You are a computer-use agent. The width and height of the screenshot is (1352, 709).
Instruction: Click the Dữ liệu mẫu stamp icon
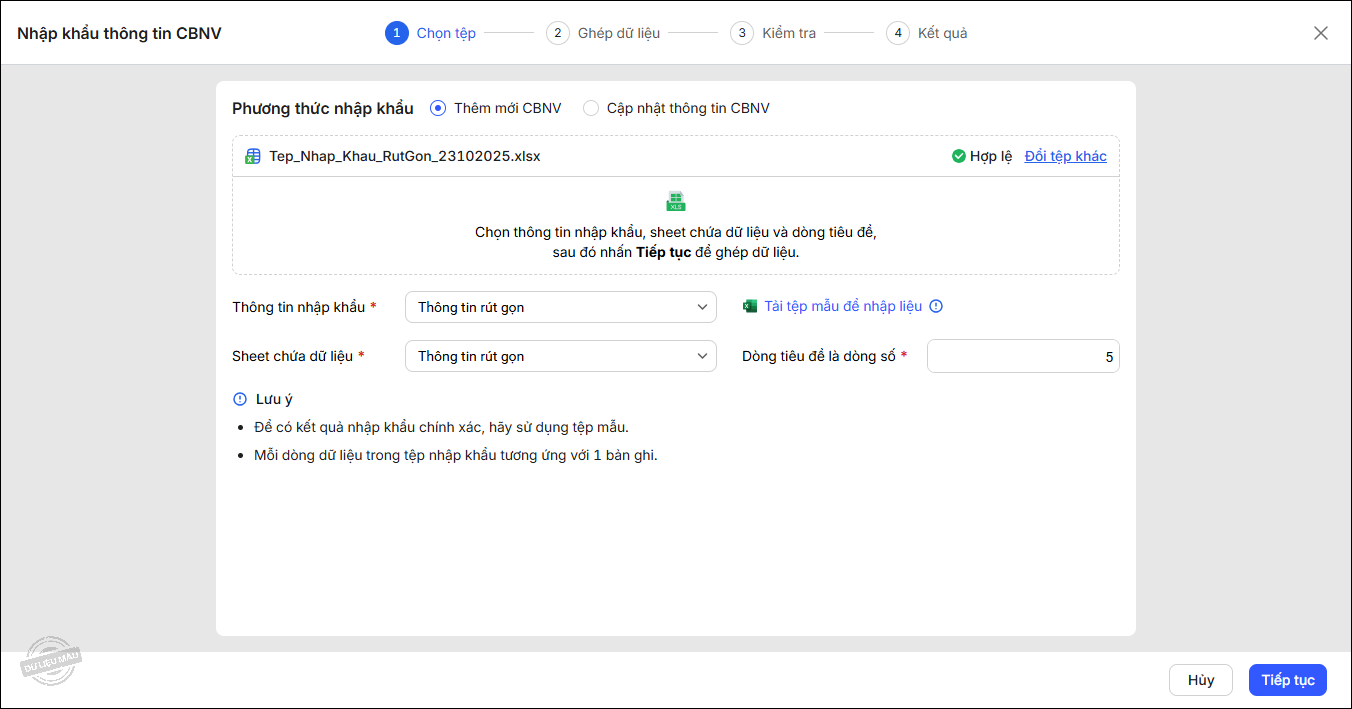(x=51, y=660)
